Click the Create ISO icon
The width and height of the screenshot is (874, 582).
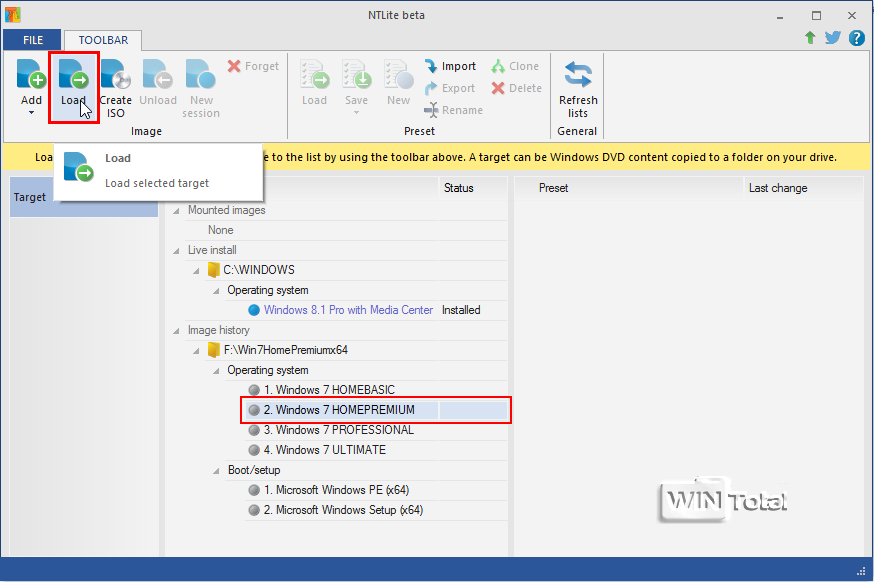(115, 74)
